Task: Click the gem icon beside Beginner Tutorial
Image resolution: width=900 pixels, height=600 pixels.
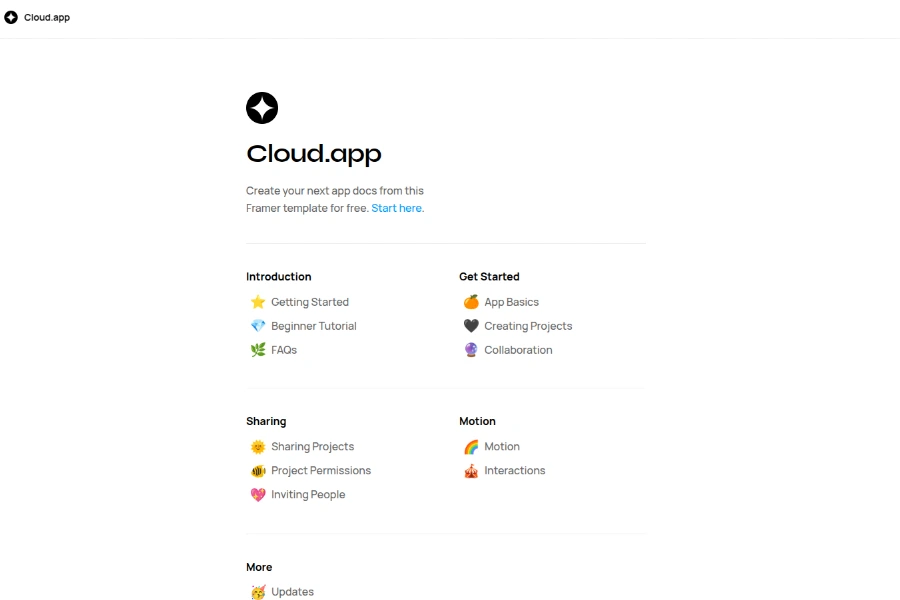Action: click(x=258, y=326)
